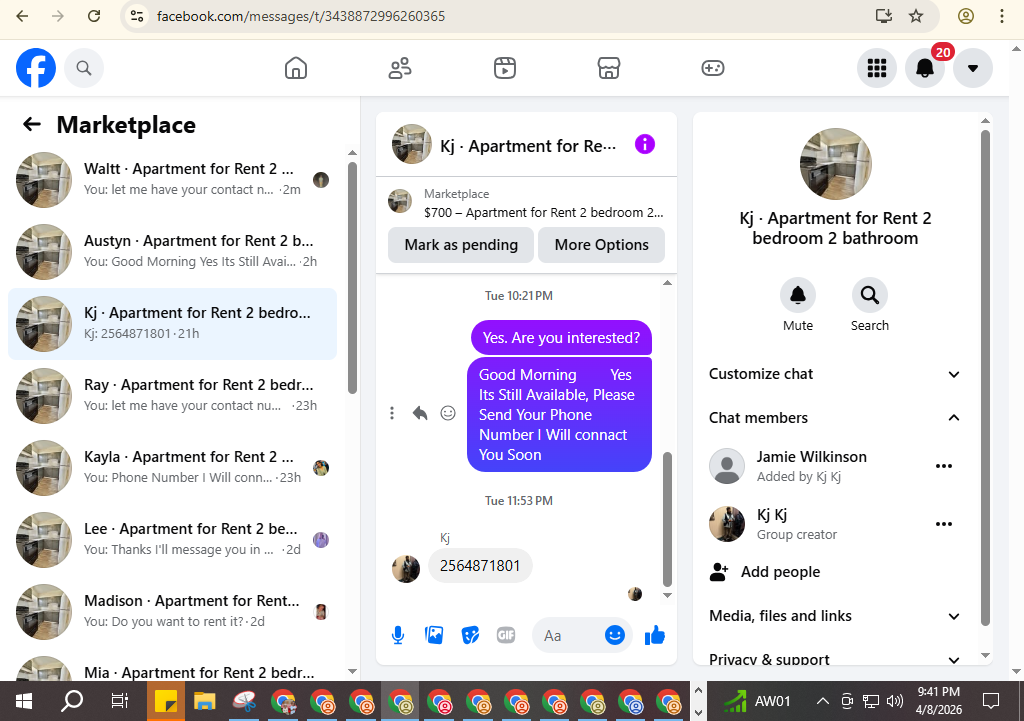Open the nine-dot Menu grid

pyautogui.click(x=876, y=68)
